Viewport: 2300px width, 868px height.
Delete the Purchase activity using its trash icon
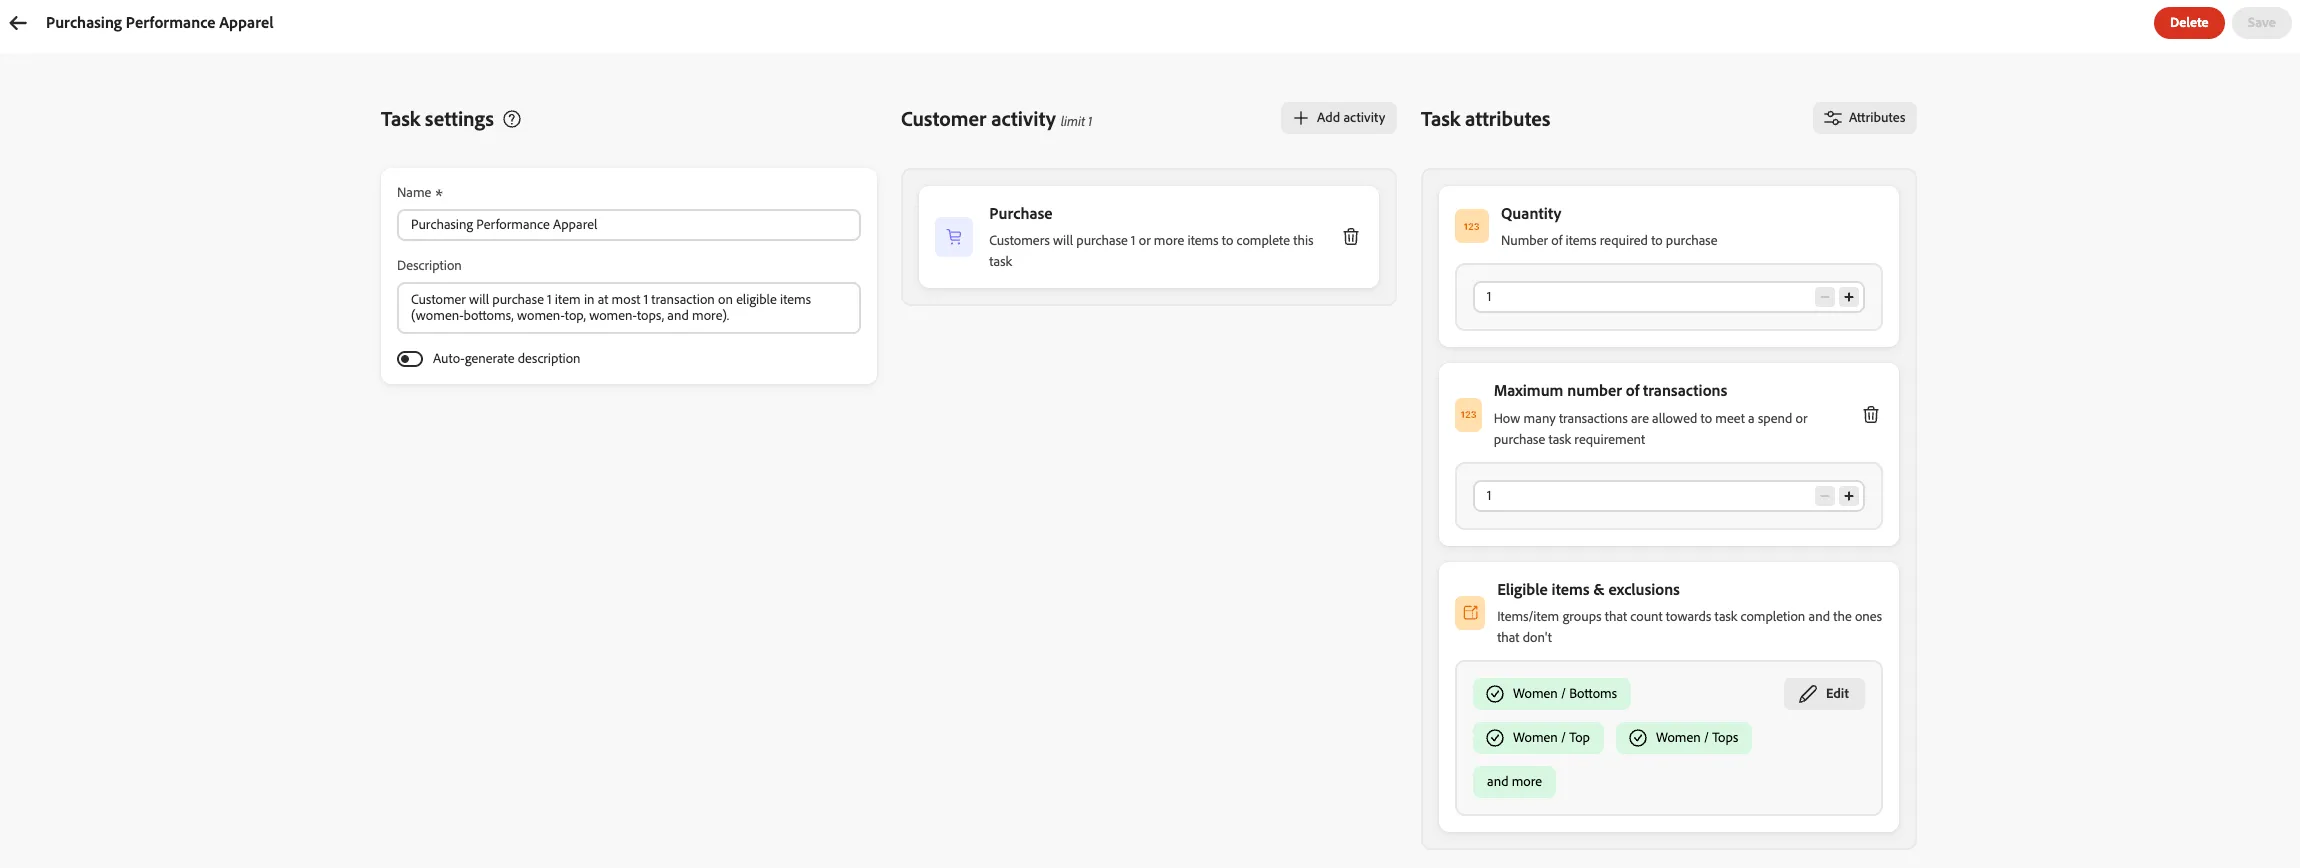pyautogui.click(x=1351, y=237)
